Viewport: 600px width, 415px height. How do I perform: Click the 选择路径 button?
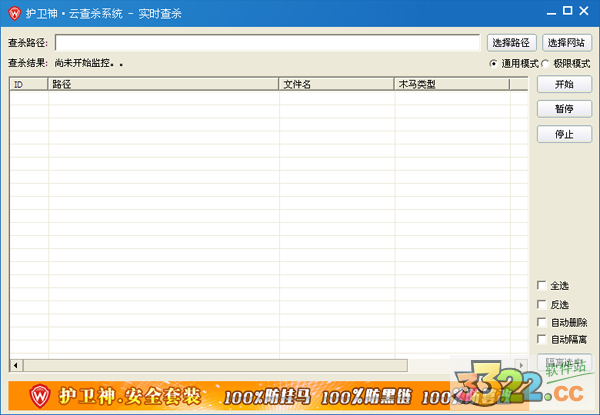click(x=511, y=42)
